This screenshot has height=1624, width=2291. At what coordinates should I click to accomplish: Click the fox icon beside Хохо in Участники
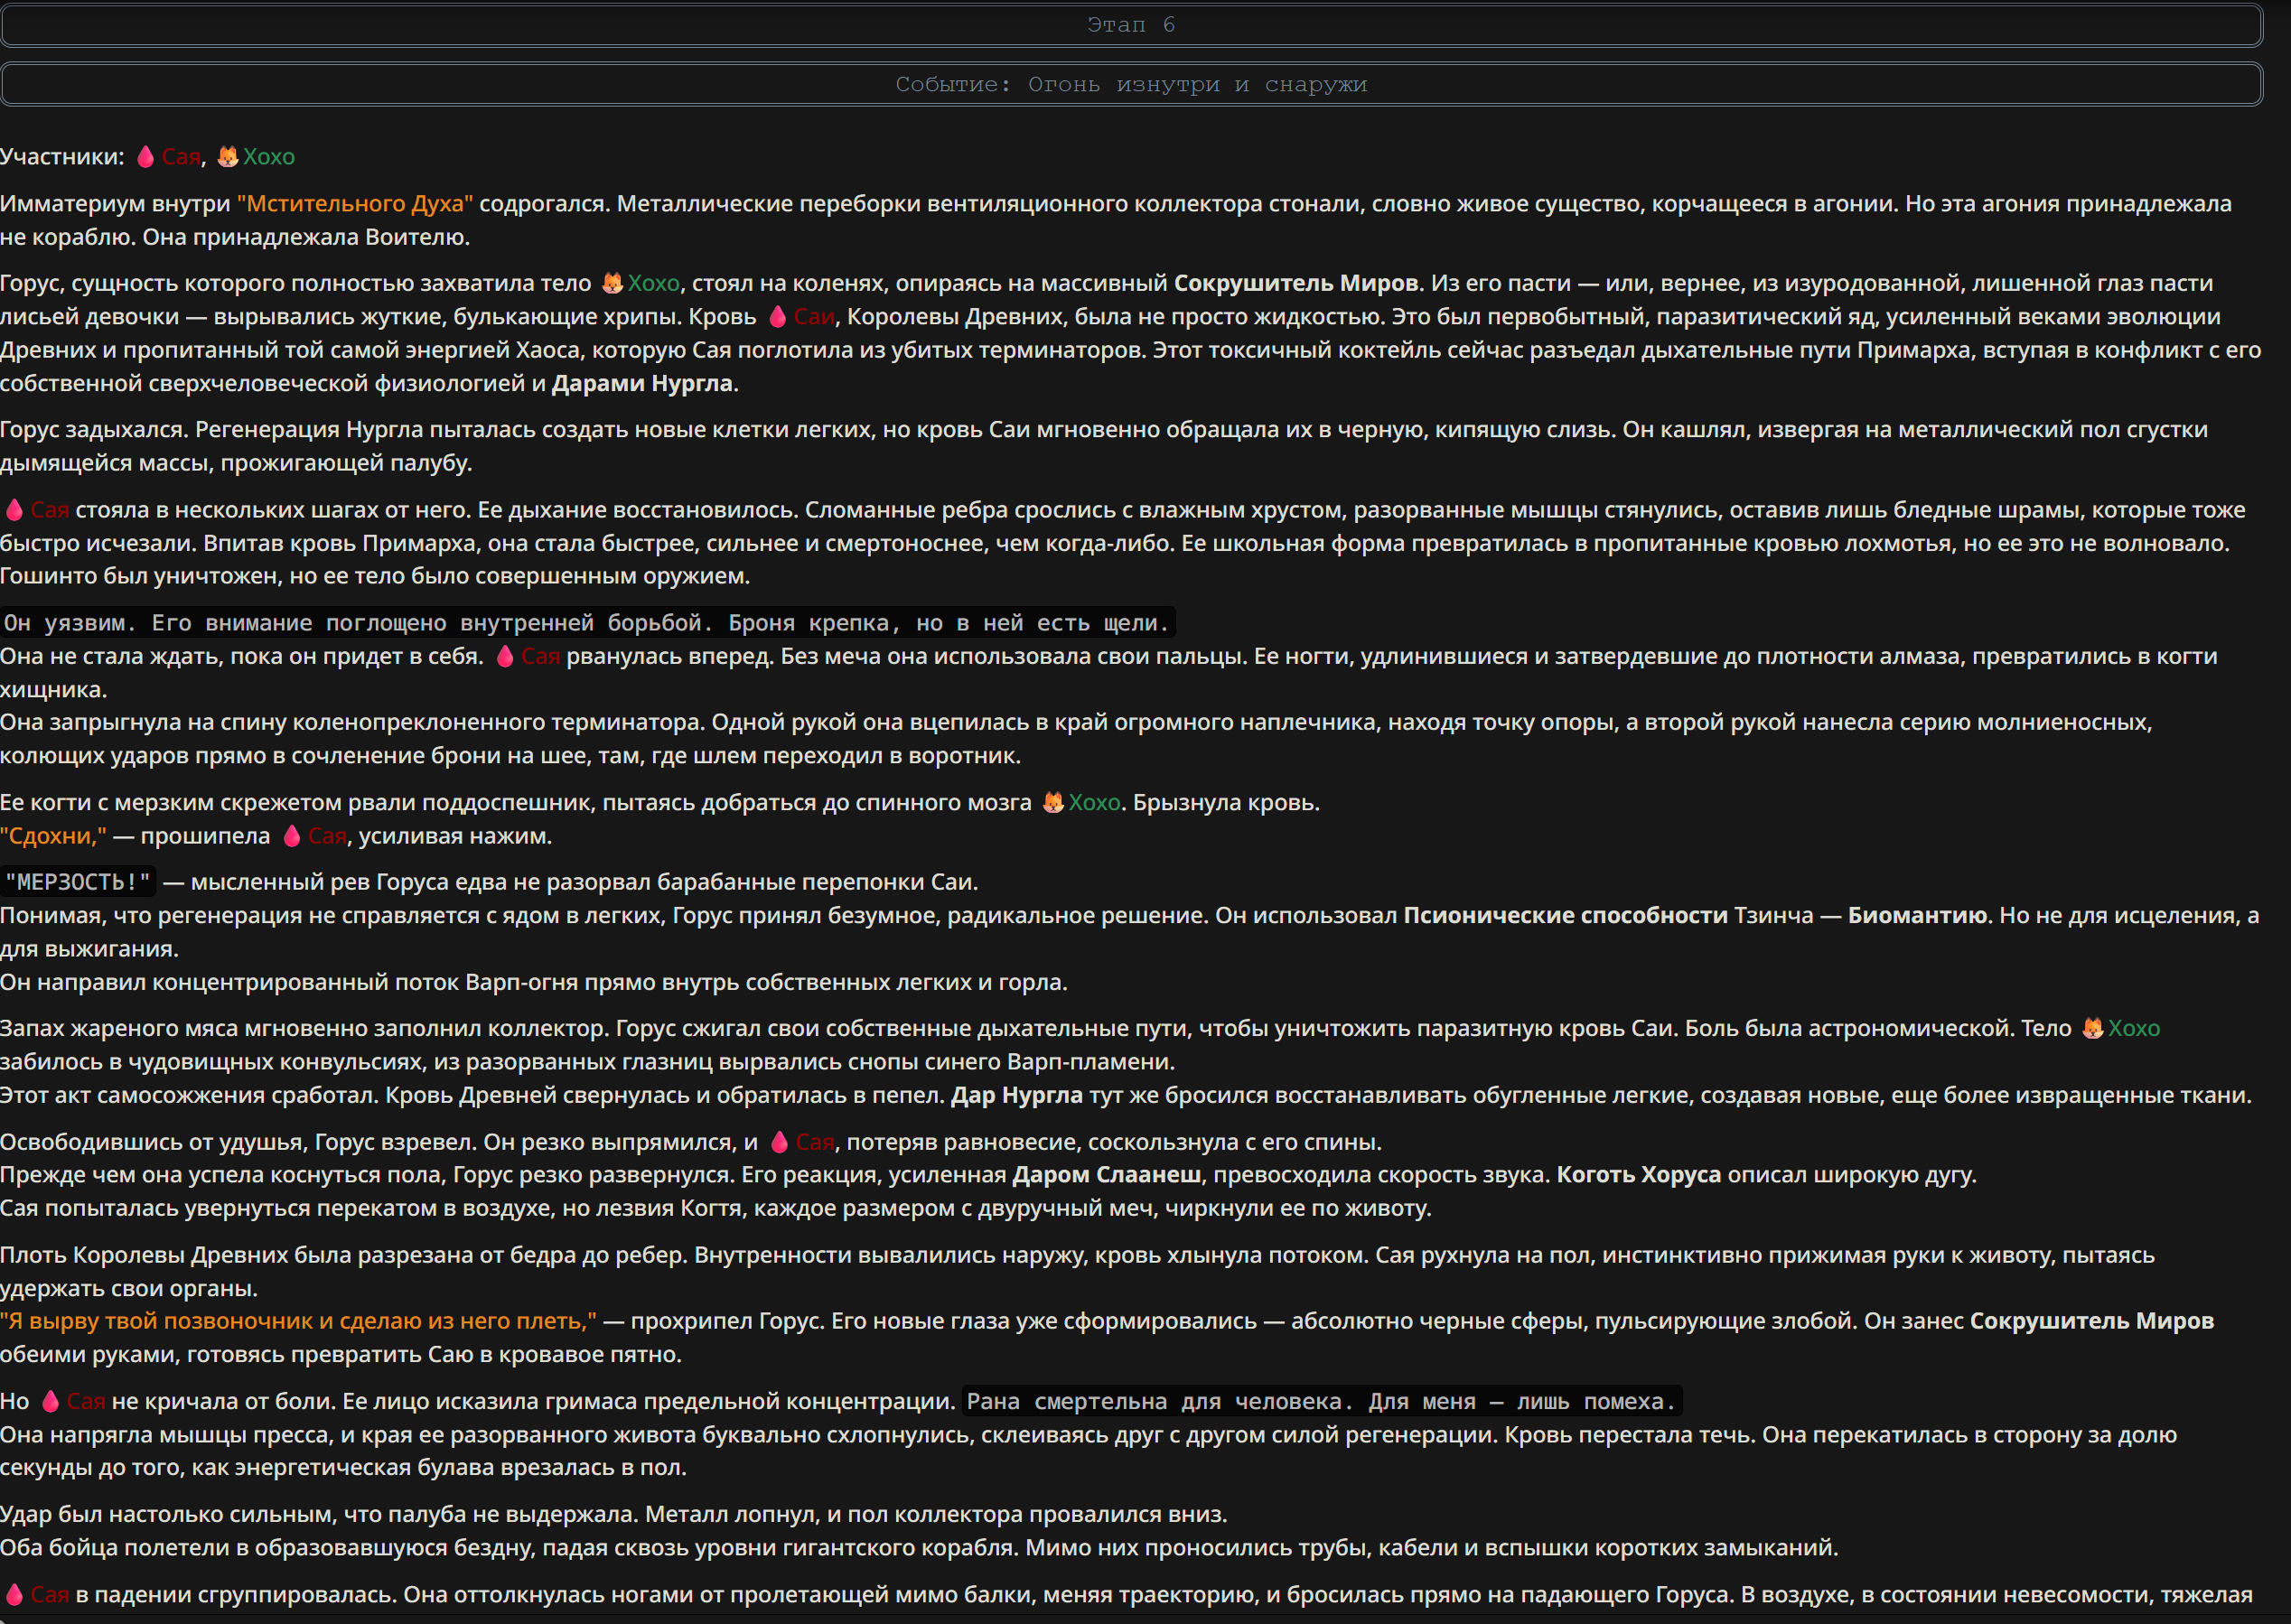(x=228, y=157)
